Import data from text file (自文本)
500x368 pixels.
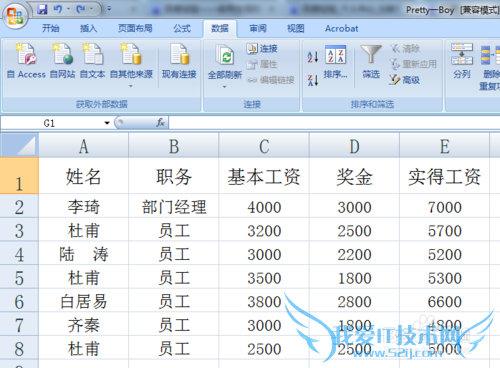(92, 61)
